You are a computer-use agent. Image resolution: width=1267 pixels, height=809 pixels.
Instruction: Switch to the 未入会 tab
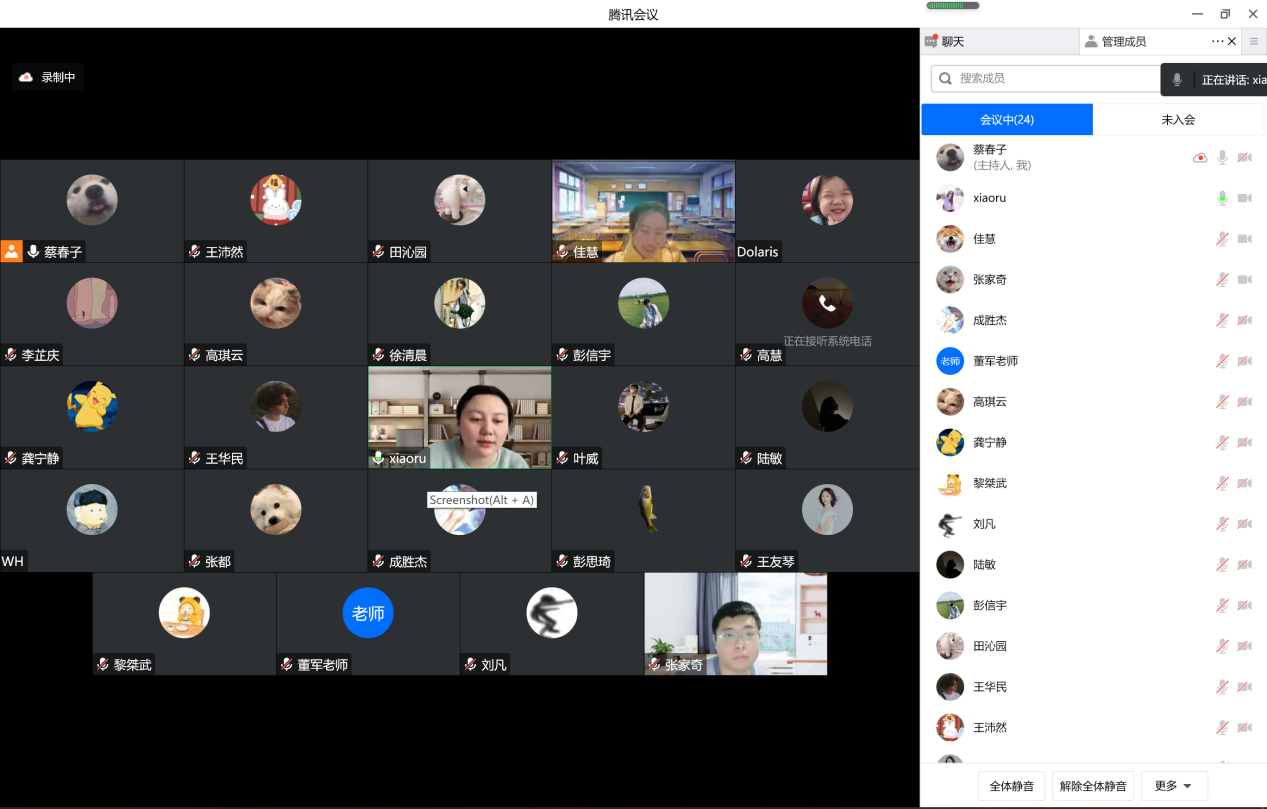point(1178,119)
